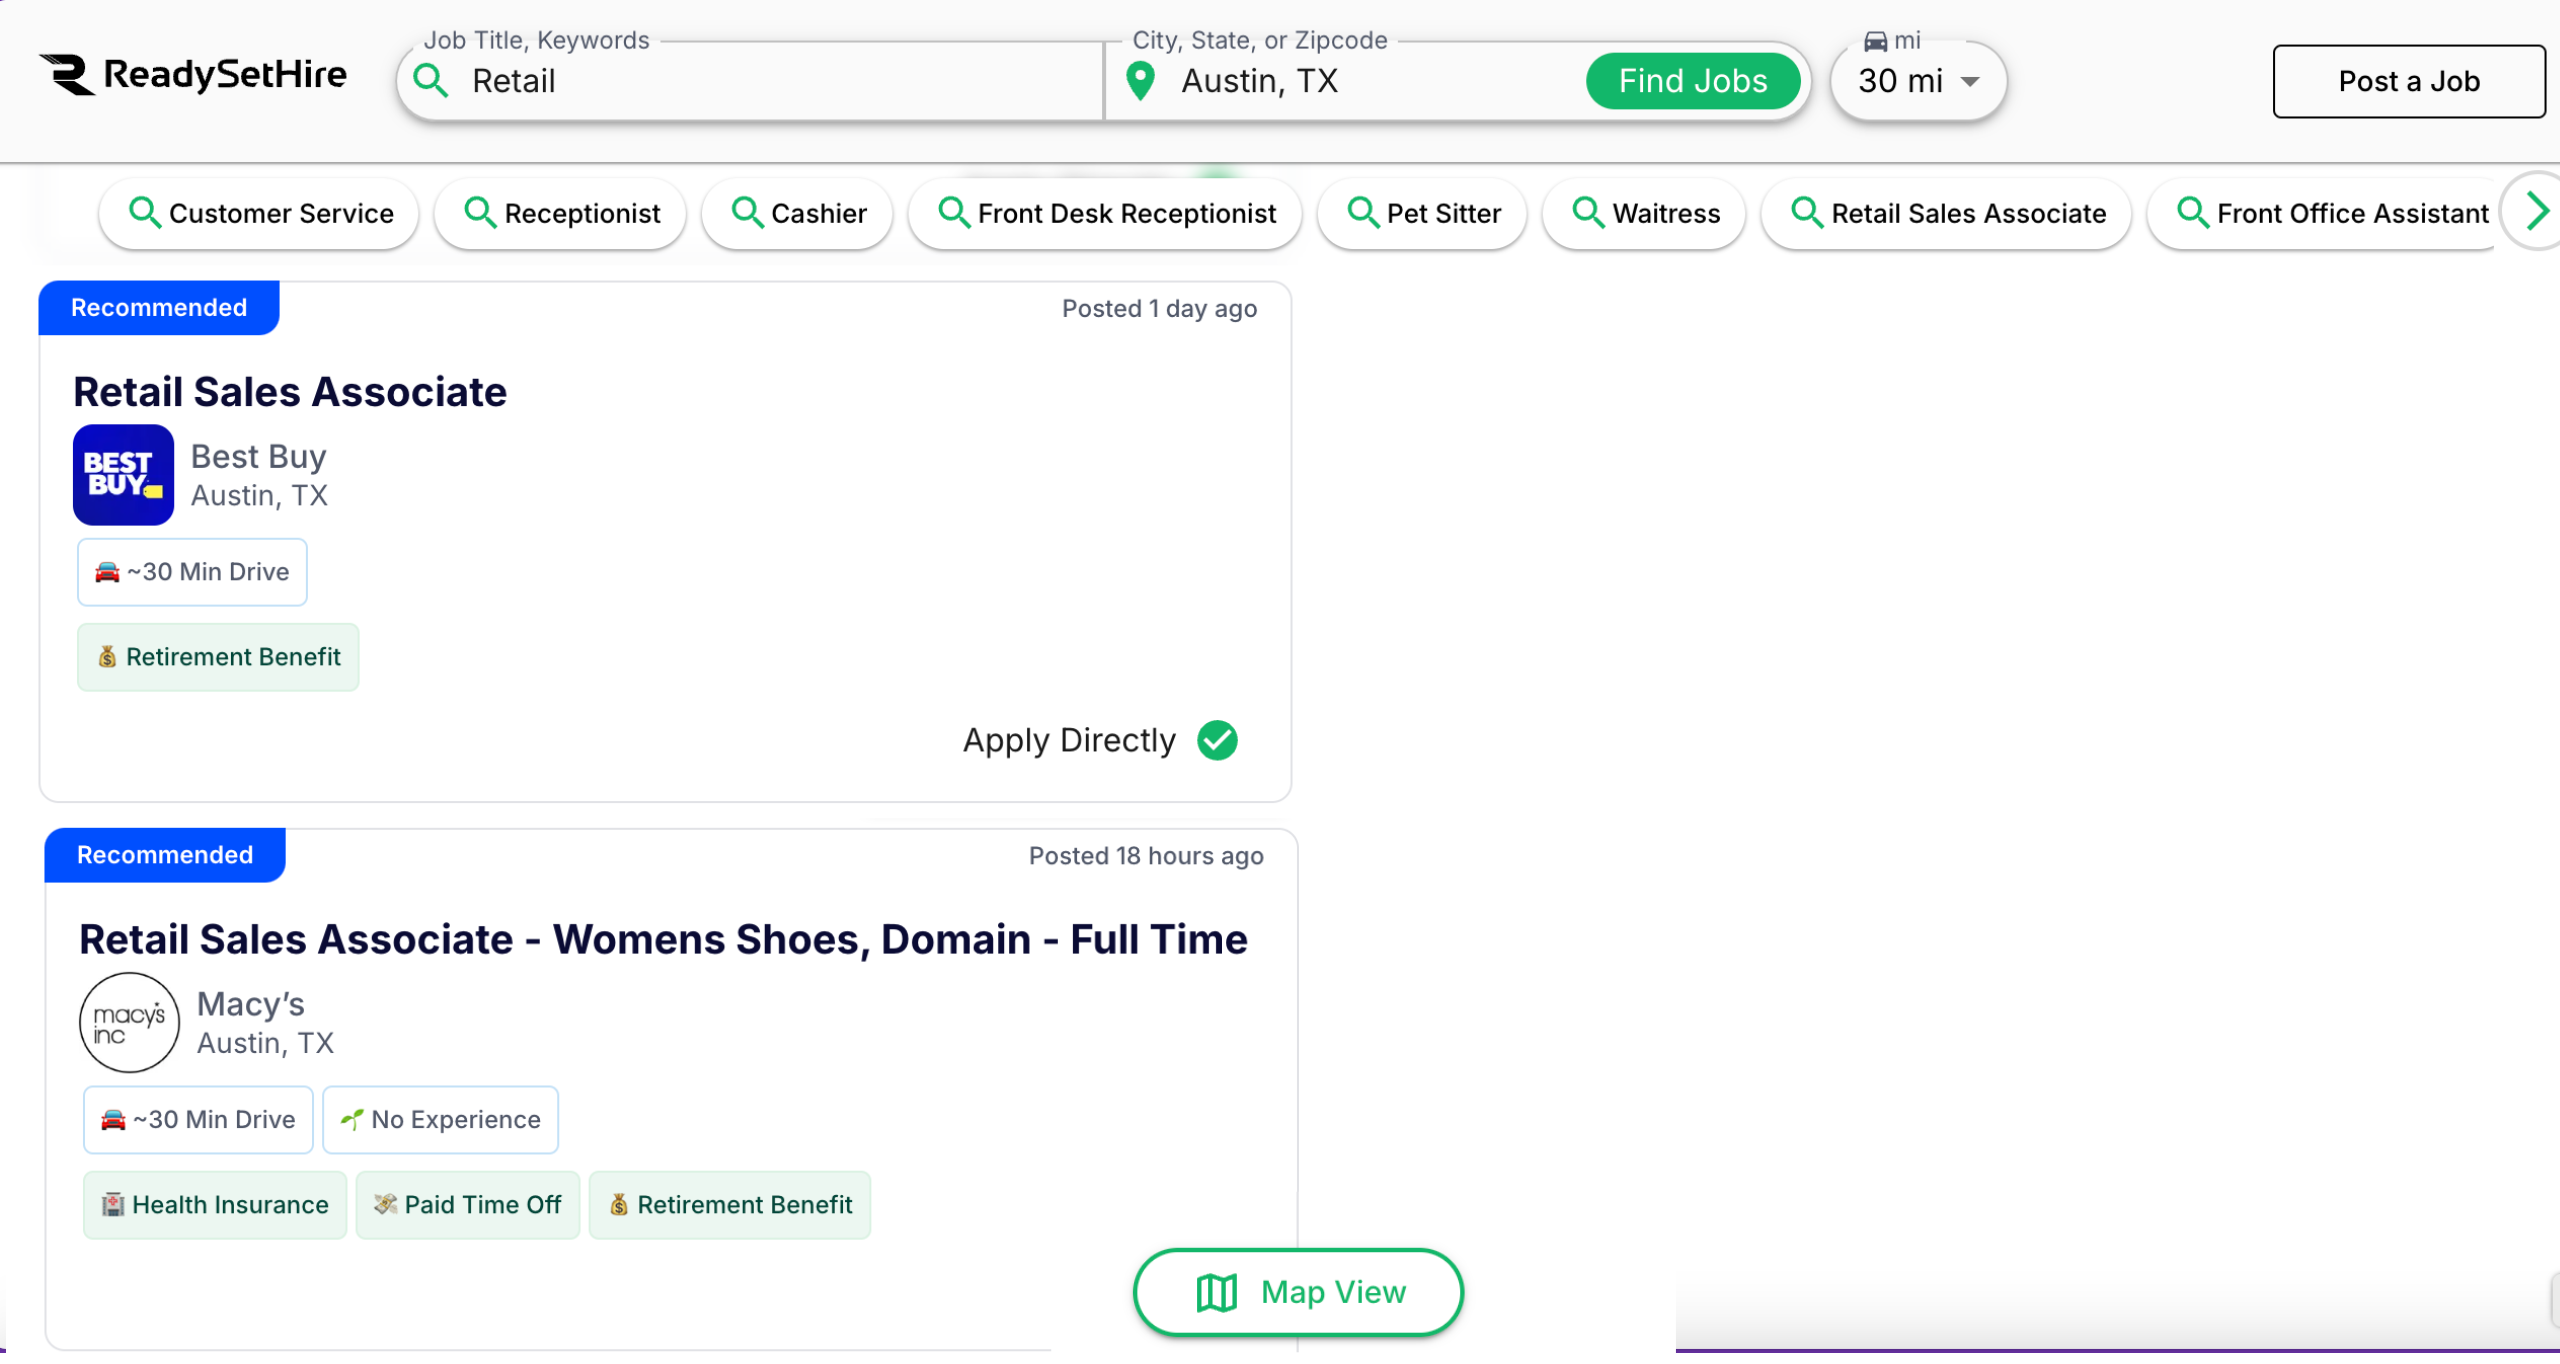Click the dropdown arrow beside 30 mi
This screenshot has width=2560, height=1364.
click(x=1970, y=82)
